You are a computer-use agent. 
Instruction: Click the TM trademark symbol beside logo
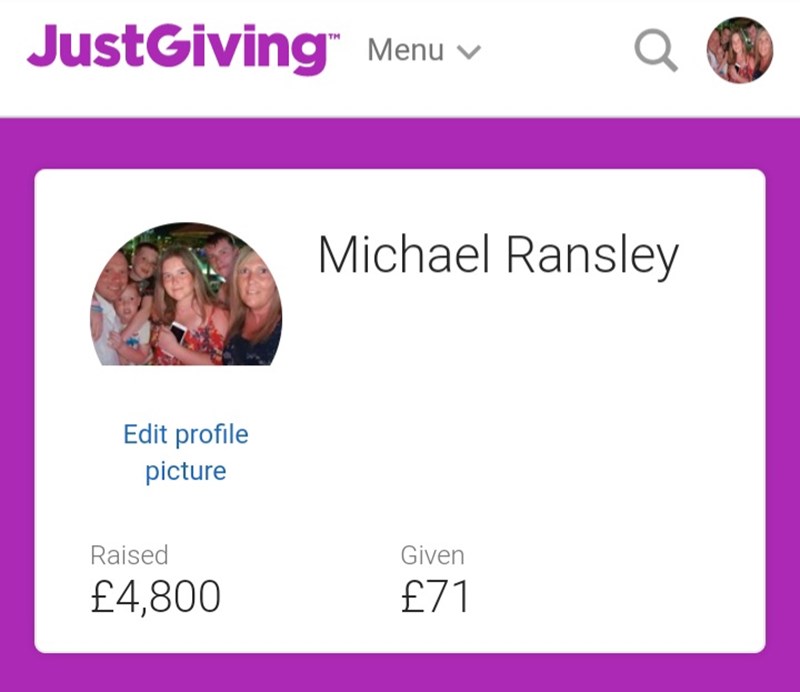[x=334, y=37]
